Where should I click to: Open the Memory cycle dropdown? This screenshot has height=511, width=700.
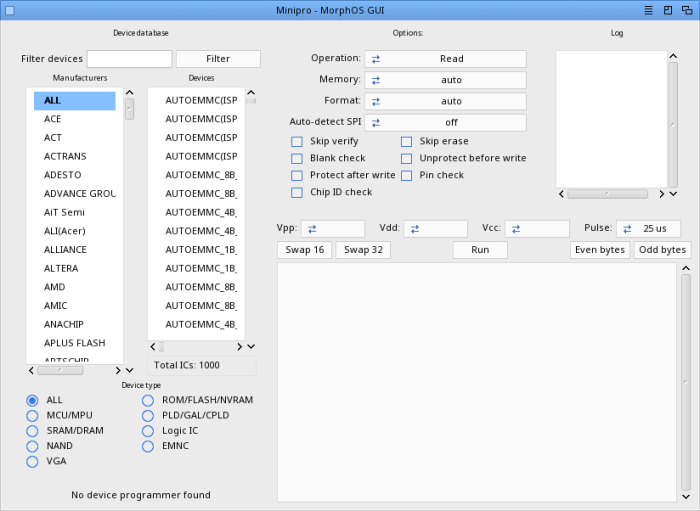coord(446,80)
